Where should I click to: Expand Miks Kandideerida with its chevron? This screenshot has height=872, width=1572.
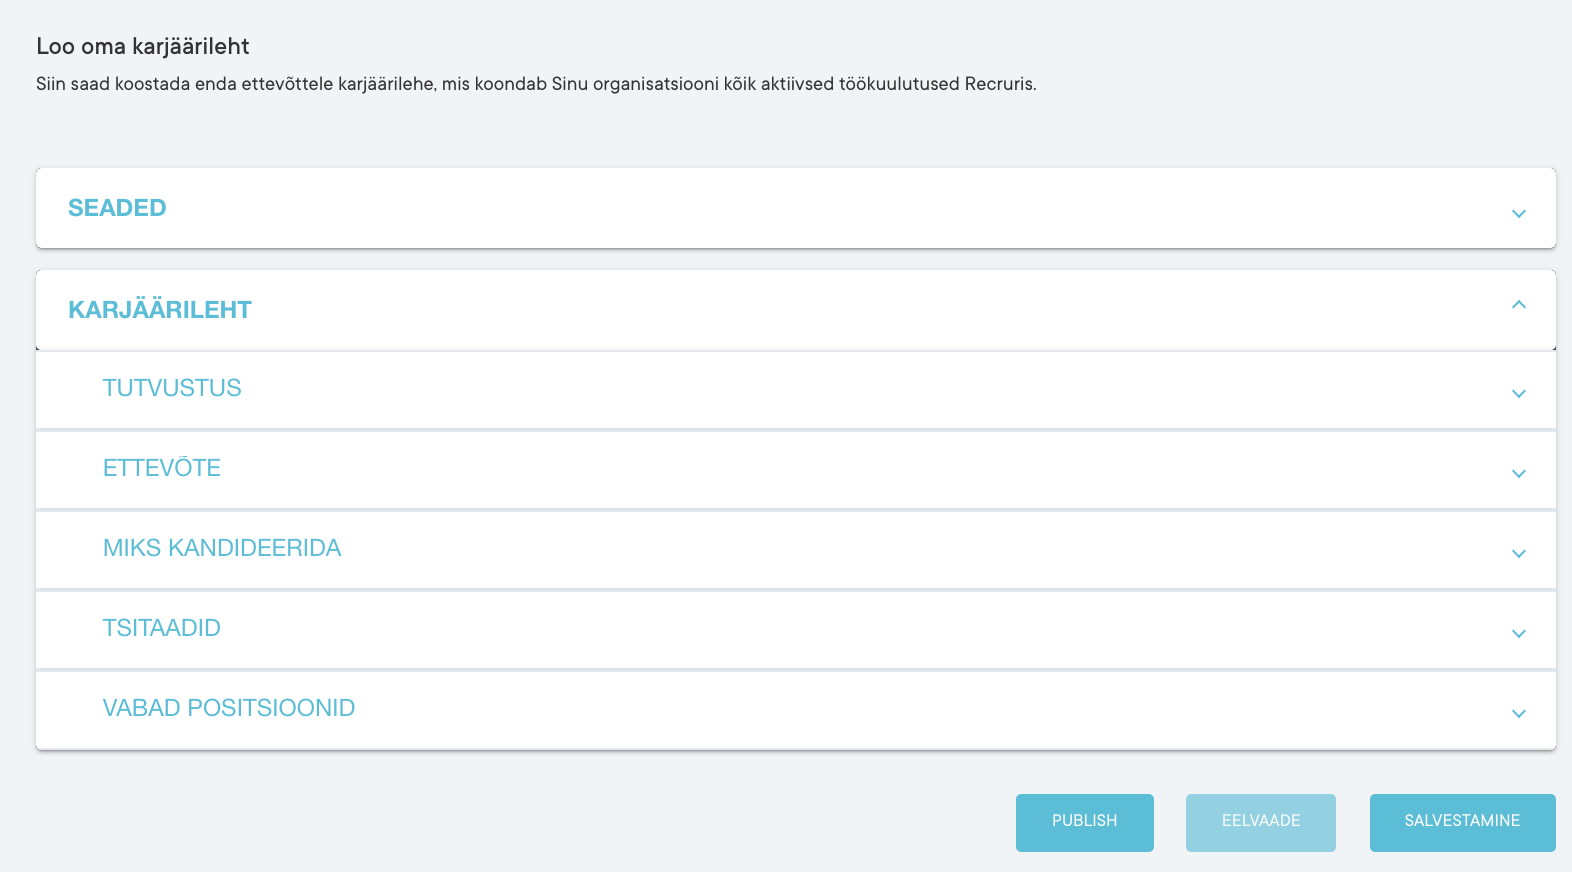click(1518, 553)
